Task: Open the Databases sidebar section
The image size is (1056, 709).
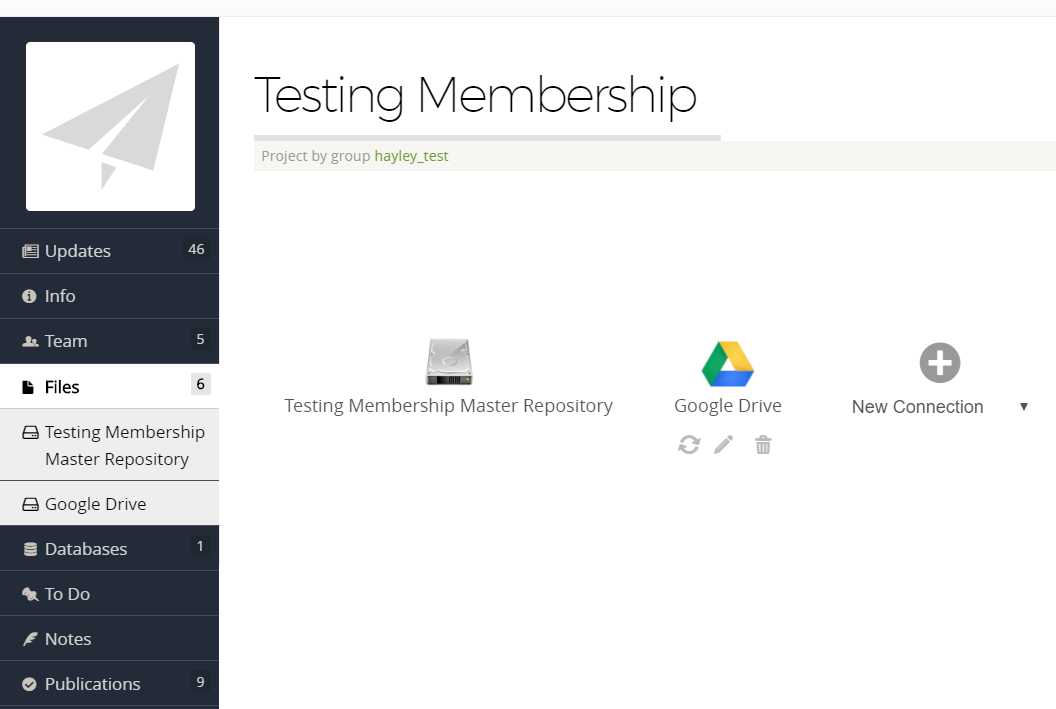Action: [86, 549]
